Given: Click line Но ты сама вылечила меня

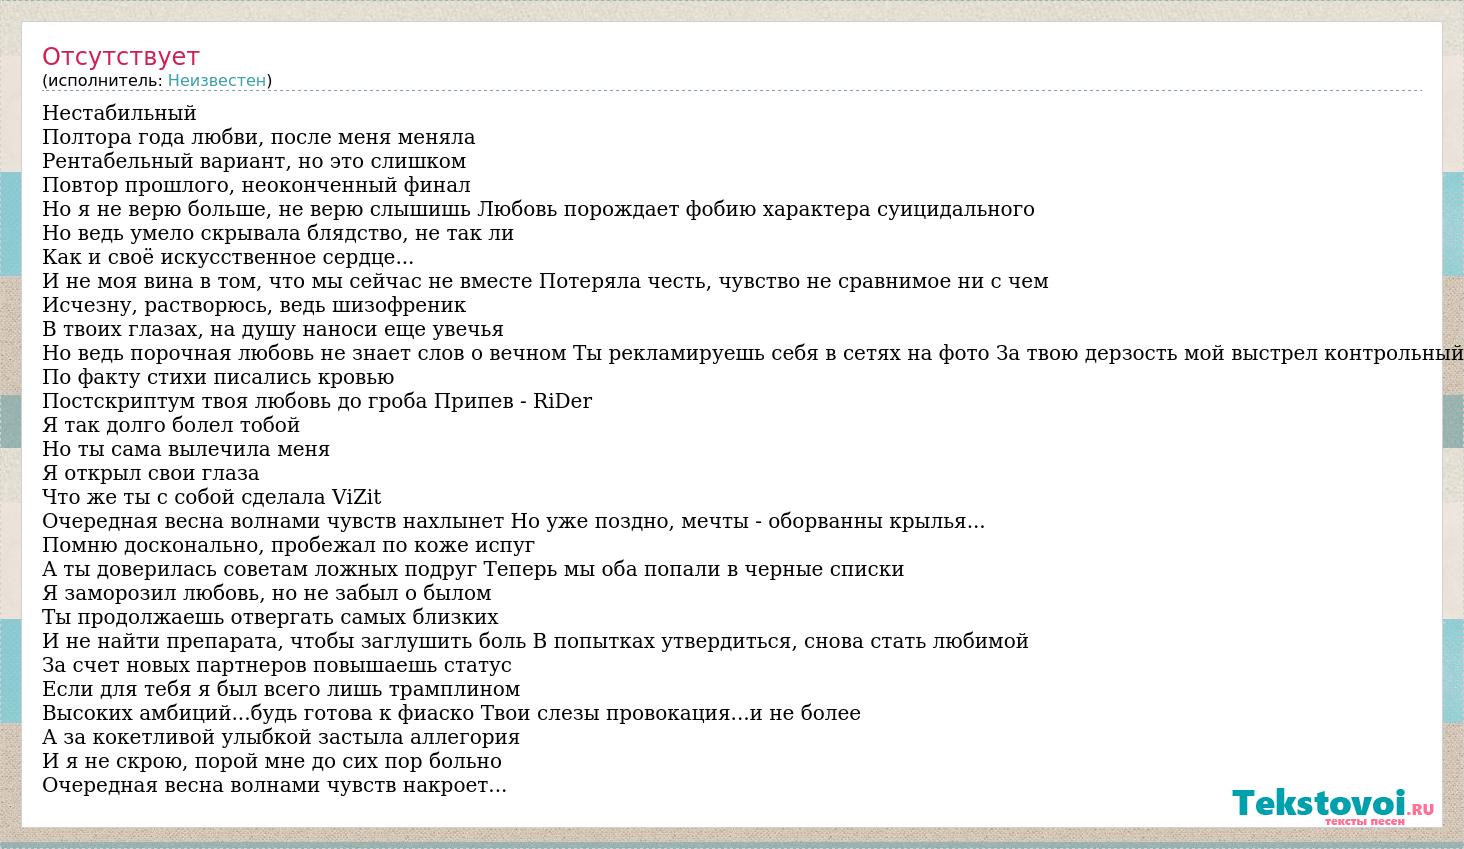Looking at the screenshot, I should [x=186, y=449].
